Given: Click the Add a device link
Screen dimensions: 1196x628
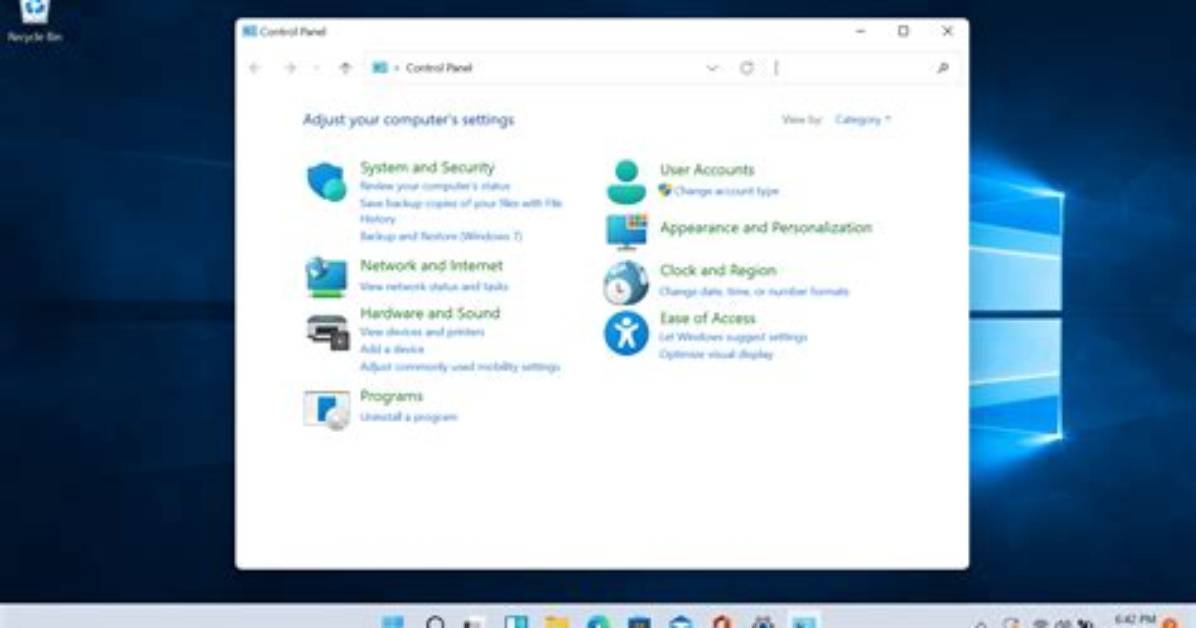Looking at the screenshot, I should (x=391, y=349).
